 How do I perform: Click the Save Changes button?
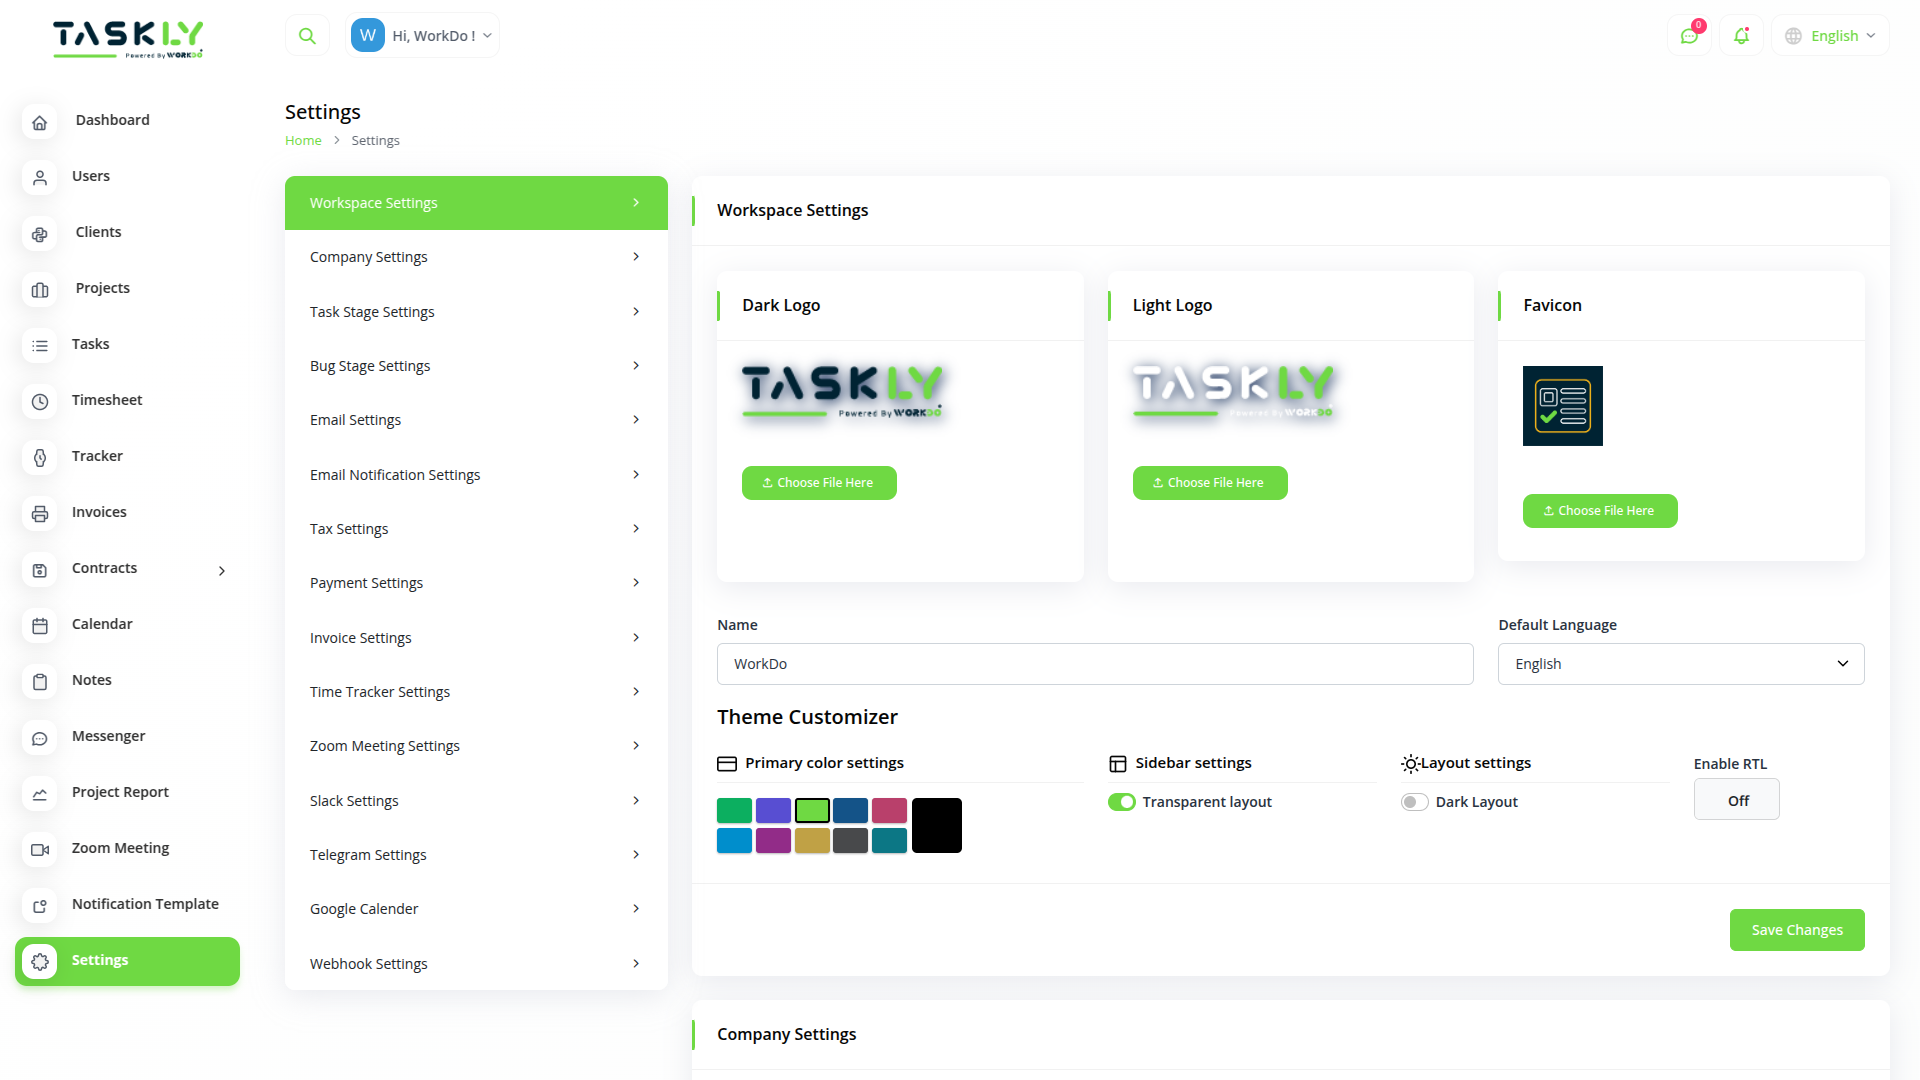[x=1796, y=929]
